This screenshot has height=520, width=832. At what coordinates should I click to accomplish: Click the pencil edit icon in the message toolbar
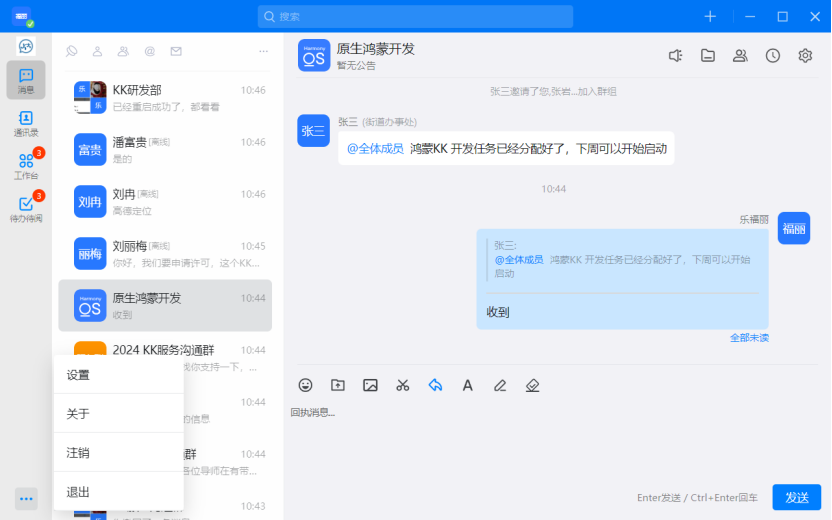pos(500,385)
